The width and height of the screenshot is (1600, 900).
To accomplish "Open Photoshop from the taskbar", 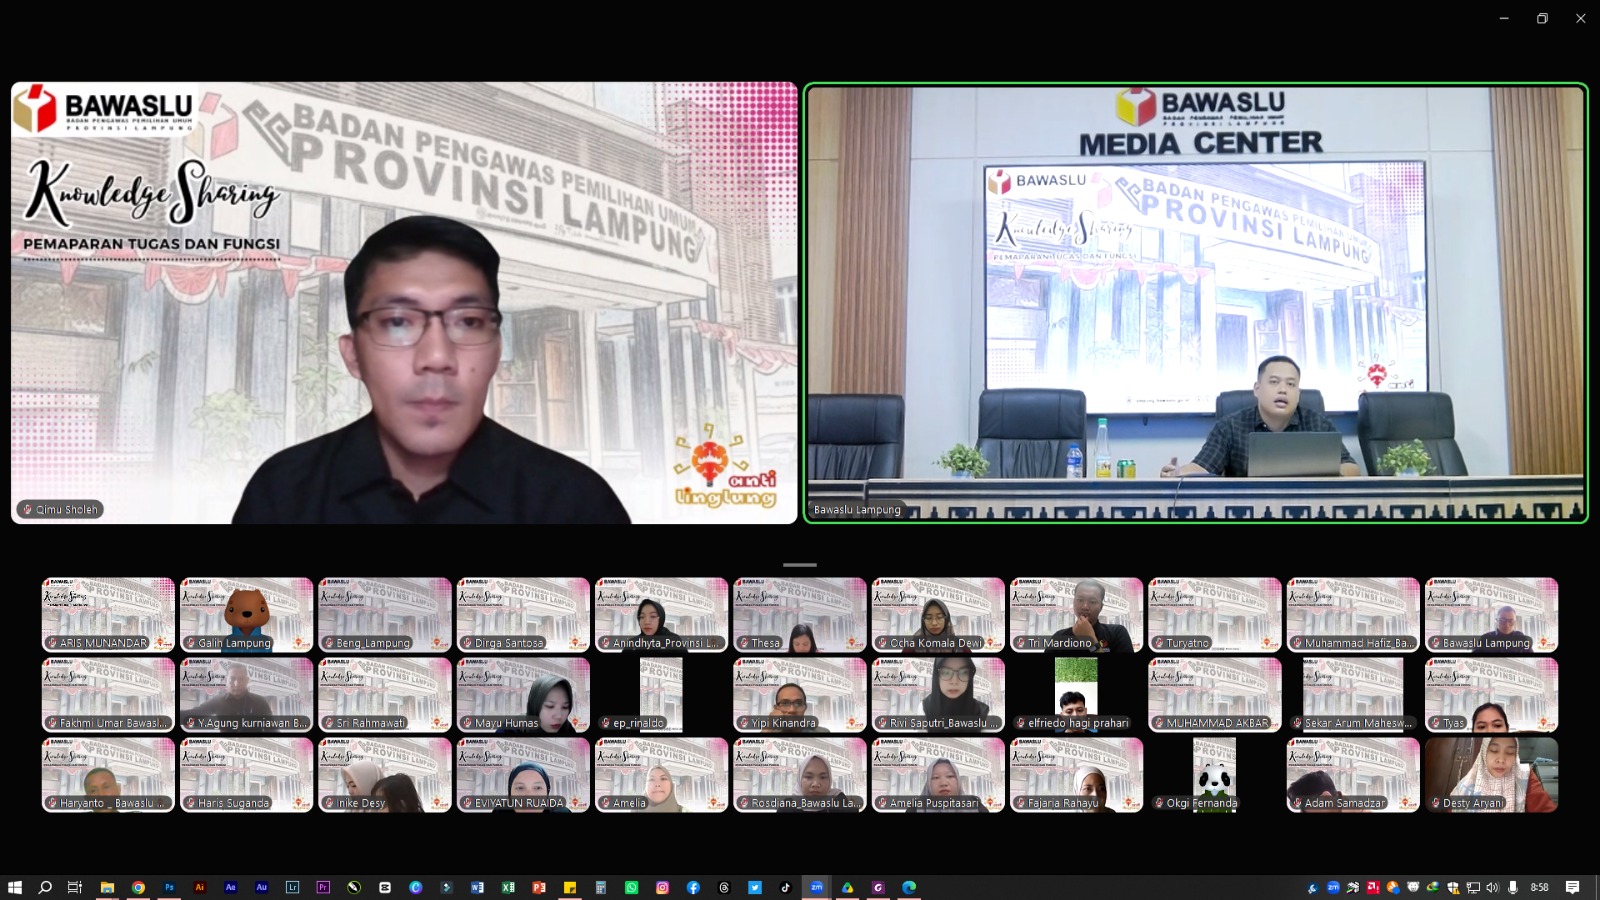I will coord(169,887).
